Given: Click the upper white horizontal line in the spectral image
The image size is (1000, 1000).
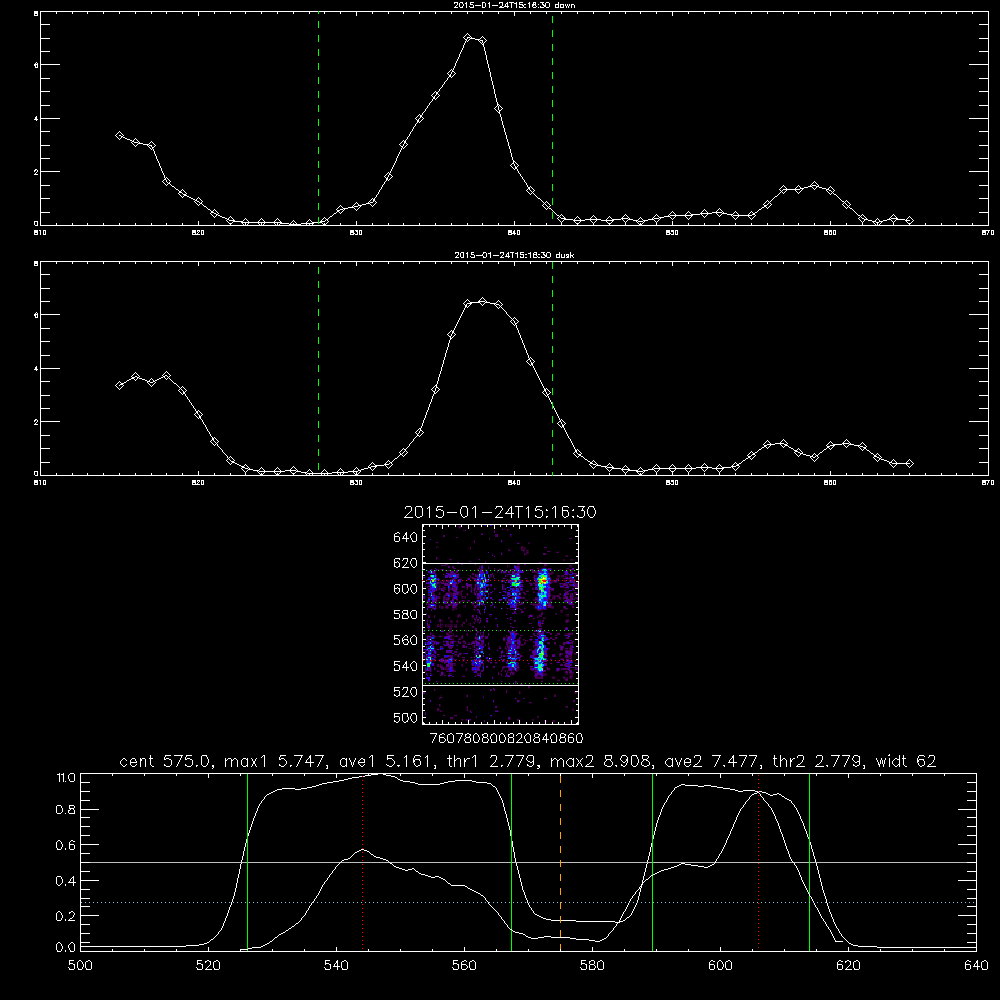Looking at the screenshot, I should tap(501, 563).
